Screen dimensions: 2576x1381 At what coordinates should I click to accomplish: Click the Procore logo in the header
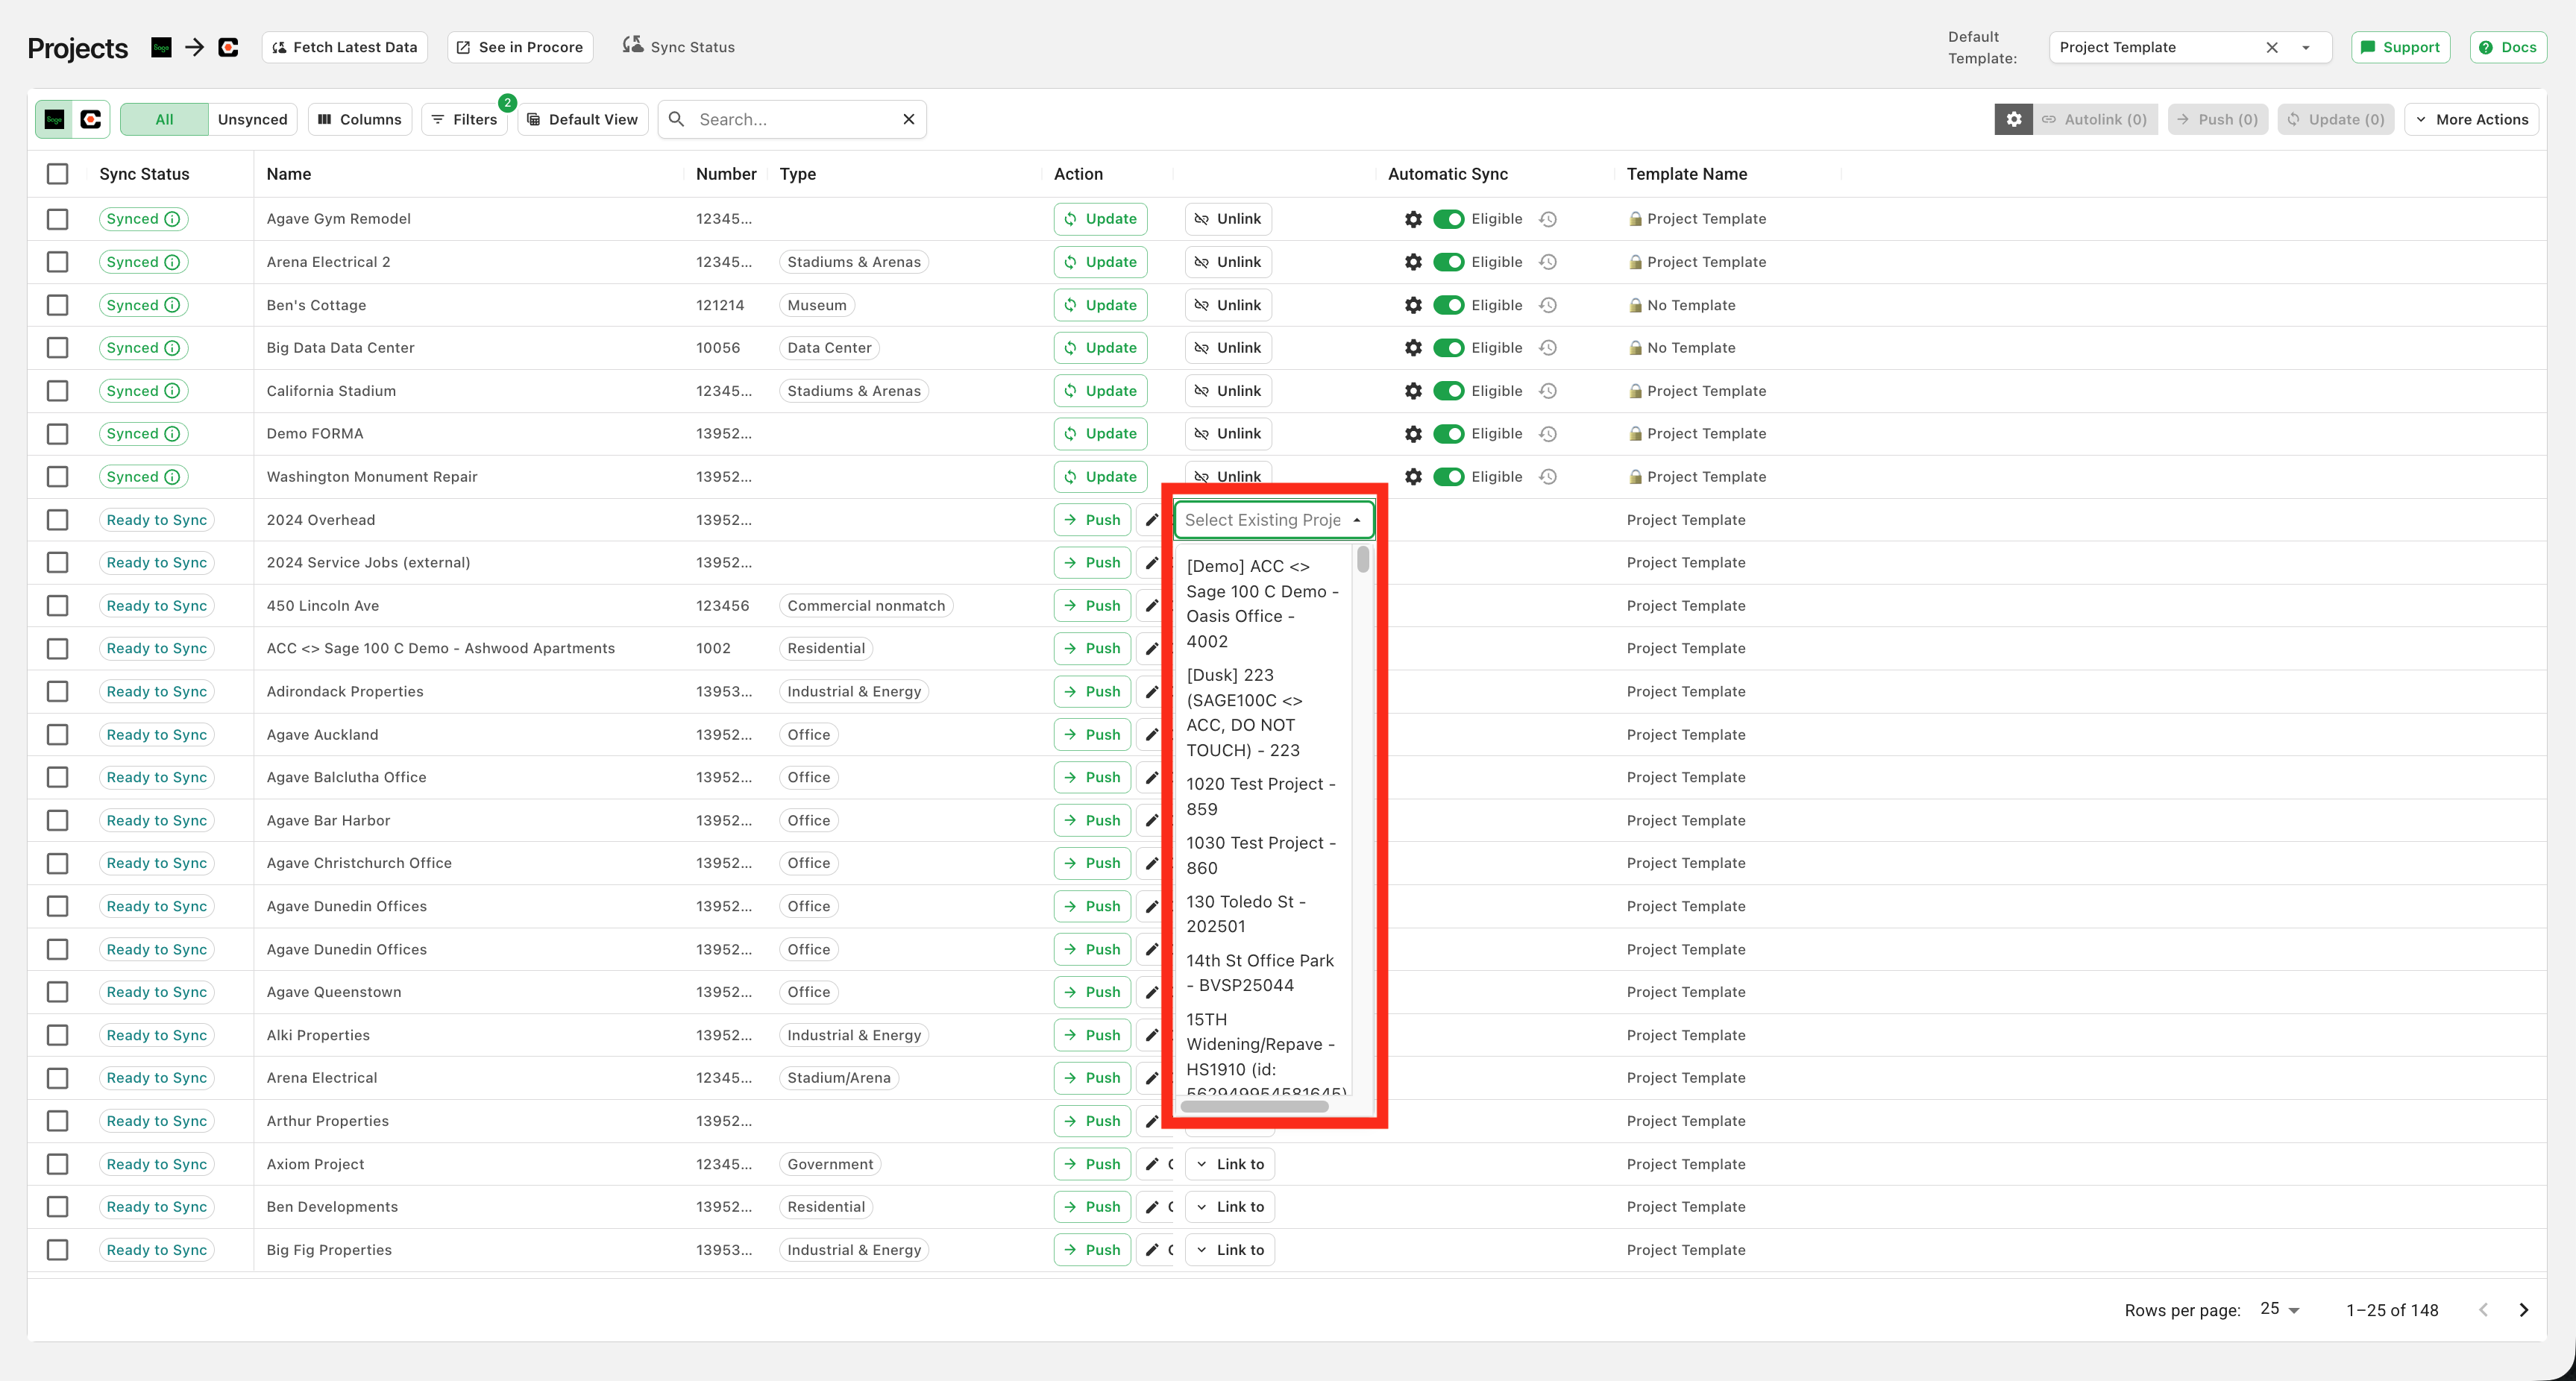click(x=228, y=47)
